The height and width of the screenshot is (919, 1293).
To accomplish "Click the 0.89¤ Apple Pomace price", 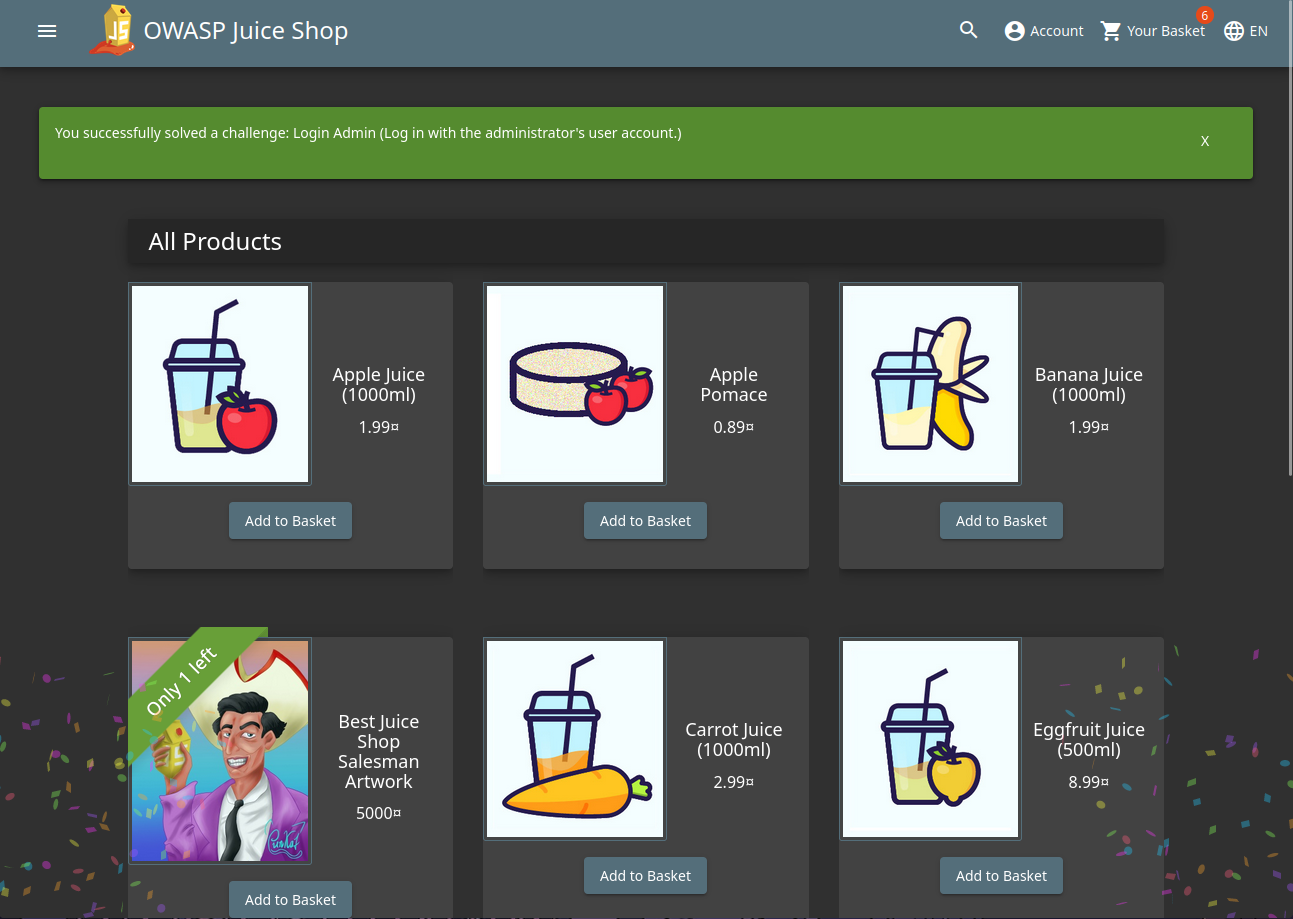I will 734,427.
